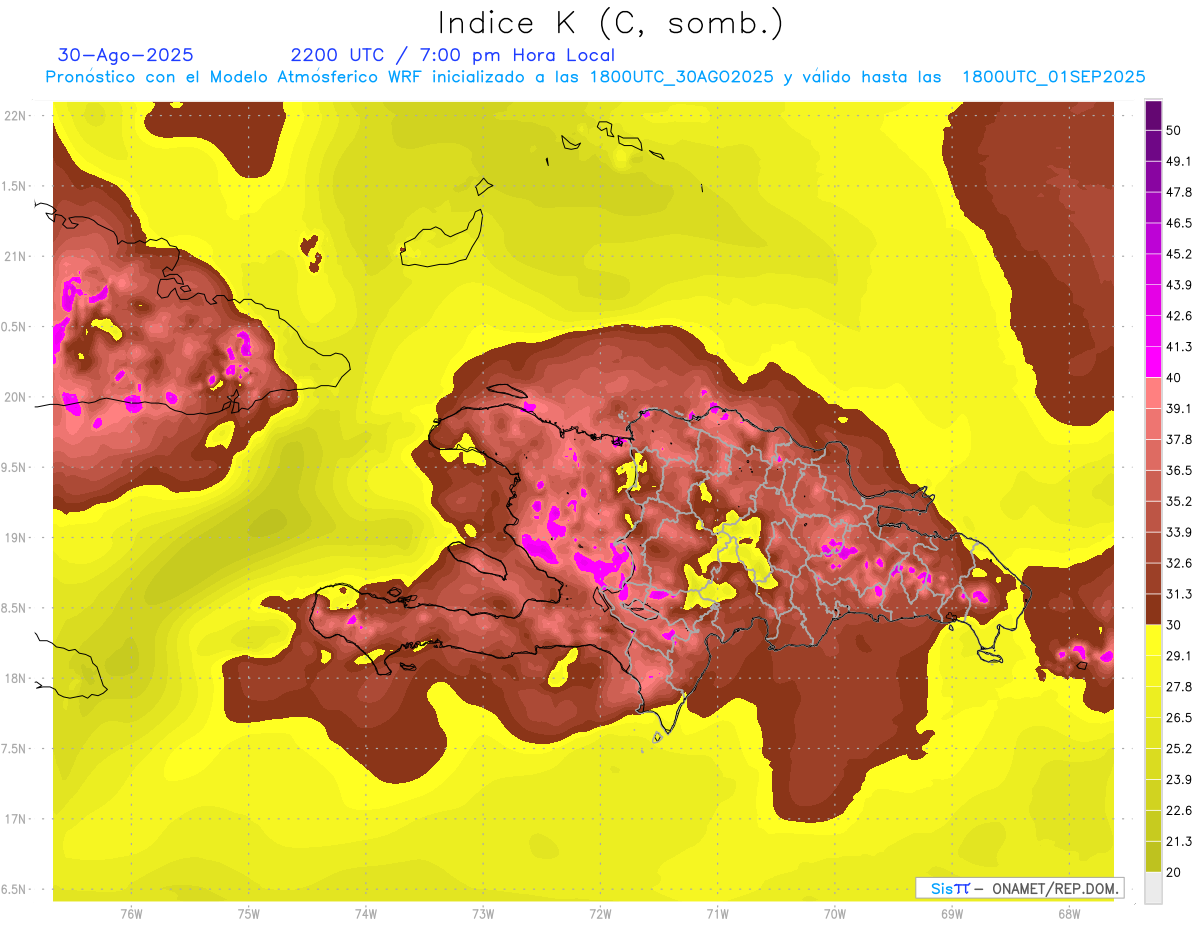Click the "74W" longitude label

[x=365, y=913]
